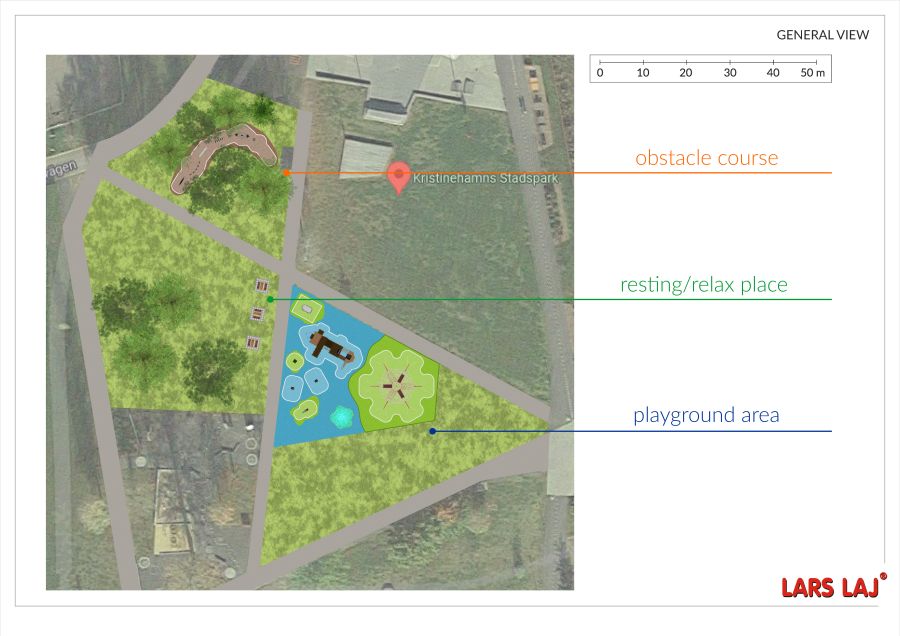Click the green resting place marker dot

coord(270,299)
